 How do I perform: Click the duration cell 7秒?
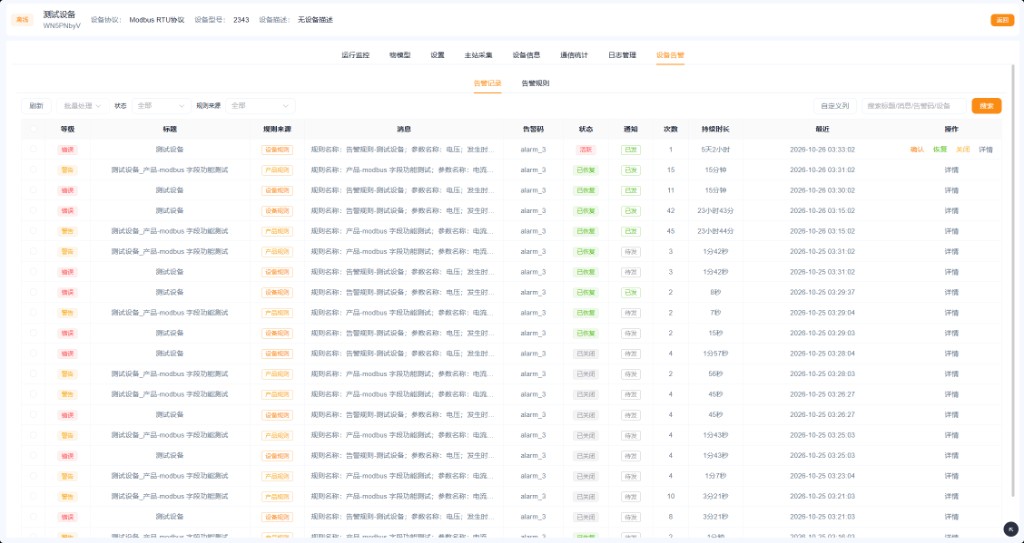pyautogui.click(x=716, y=313)
